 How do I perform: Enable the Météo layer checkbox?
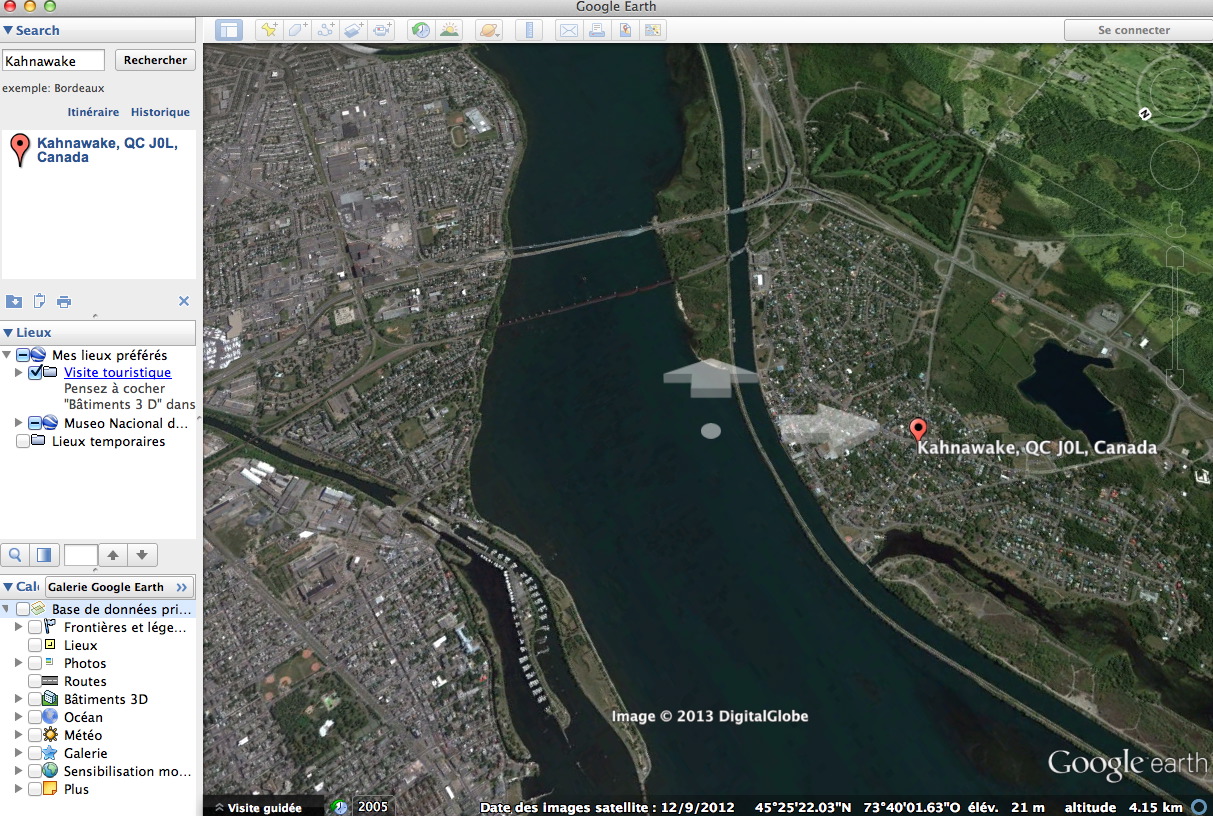click(35, 735)
